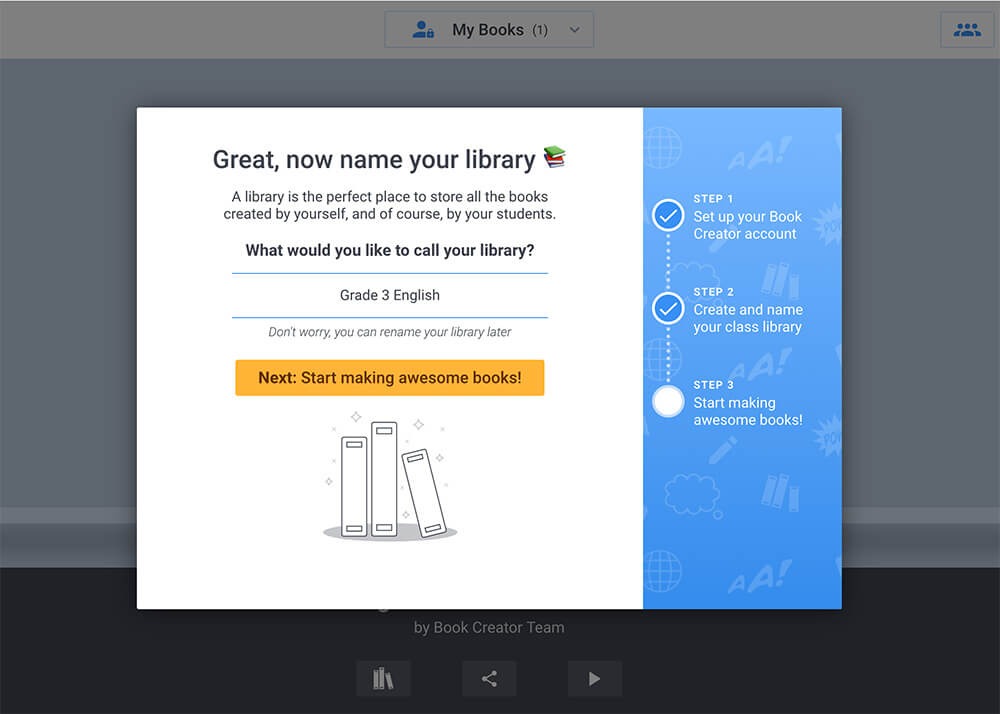Click the locked-user icon beside My Books
Image resolution: width=1000 pixels, height=714 pixels.
pos(423,29)
